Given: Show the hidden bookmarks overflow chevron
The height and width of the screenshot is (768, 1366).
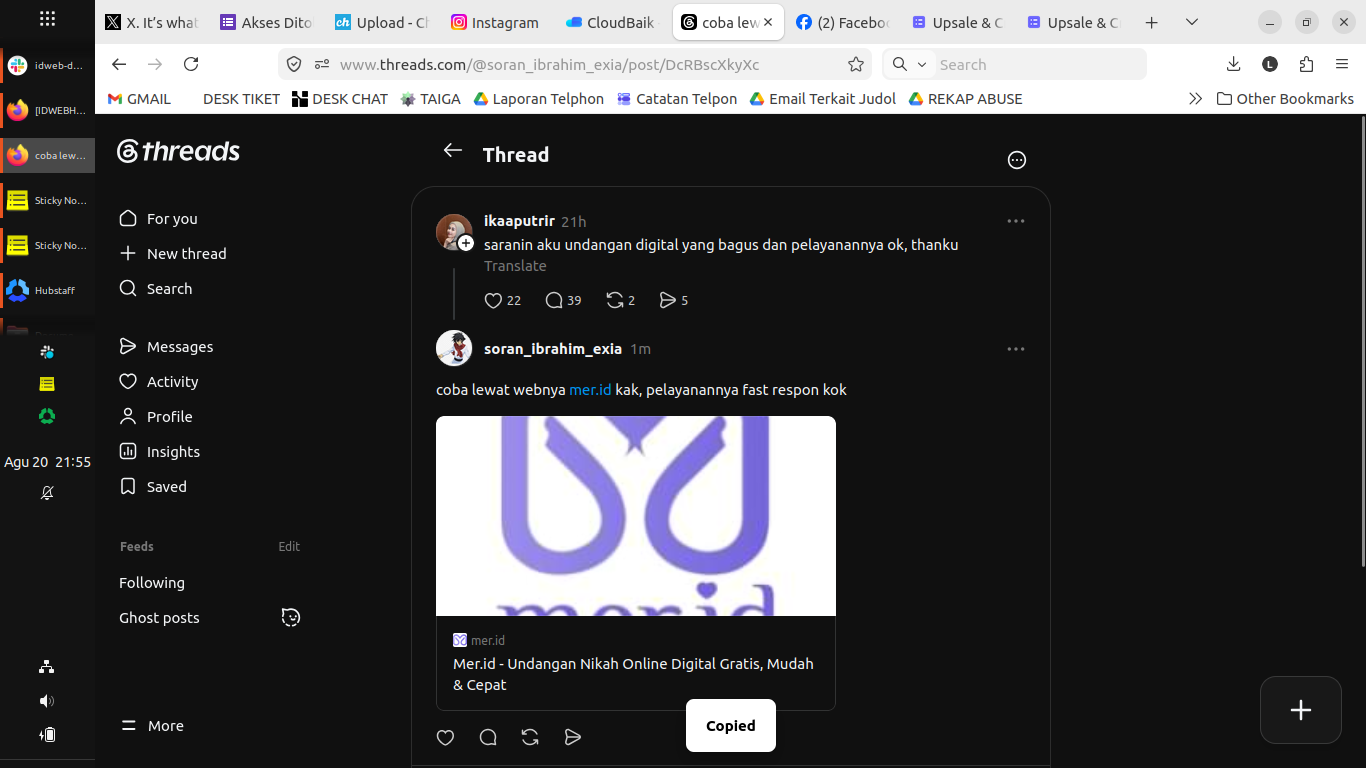Looking at the screenshot, I should tap(1195, 99).
